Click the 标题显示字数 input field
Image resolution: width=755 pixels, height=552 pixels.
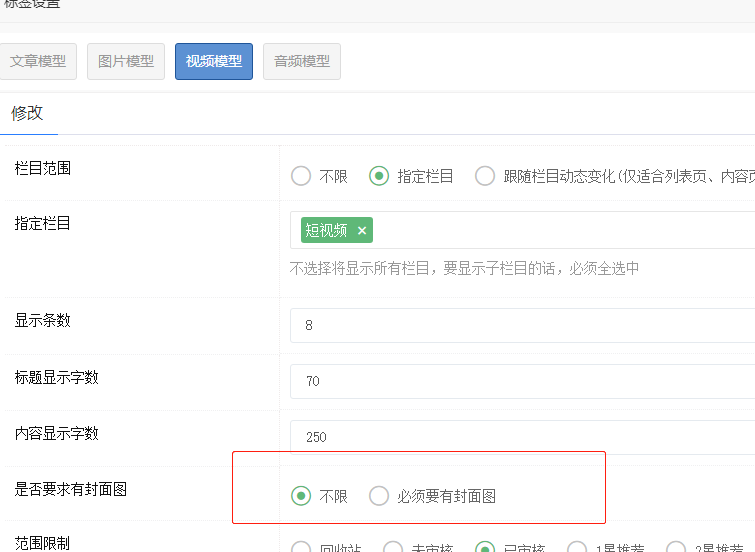coord(520,381)
